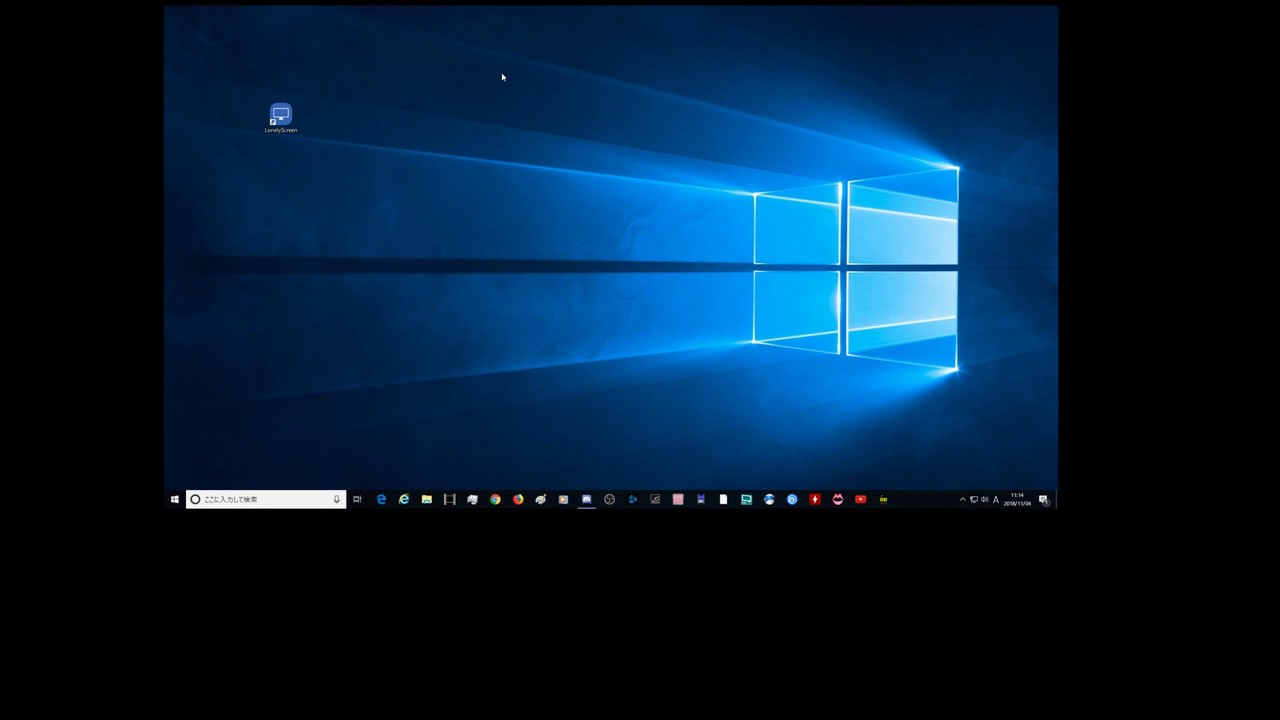Viewport: 1280px width, 720px height.
Task: Launch Internet Explorer from the taskbar
Action: 404,499
